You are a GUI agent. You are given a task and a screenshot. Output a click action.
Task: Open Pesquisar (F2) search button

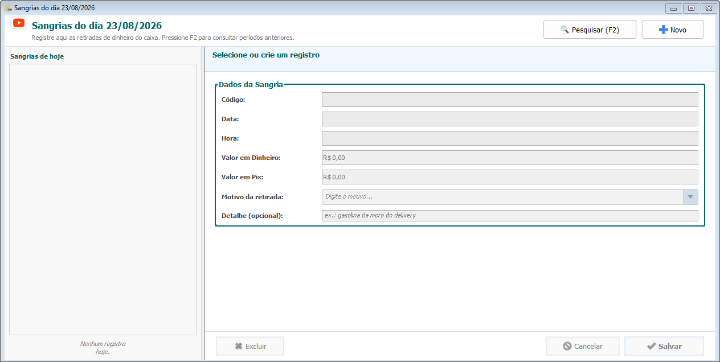coord(590,29)
